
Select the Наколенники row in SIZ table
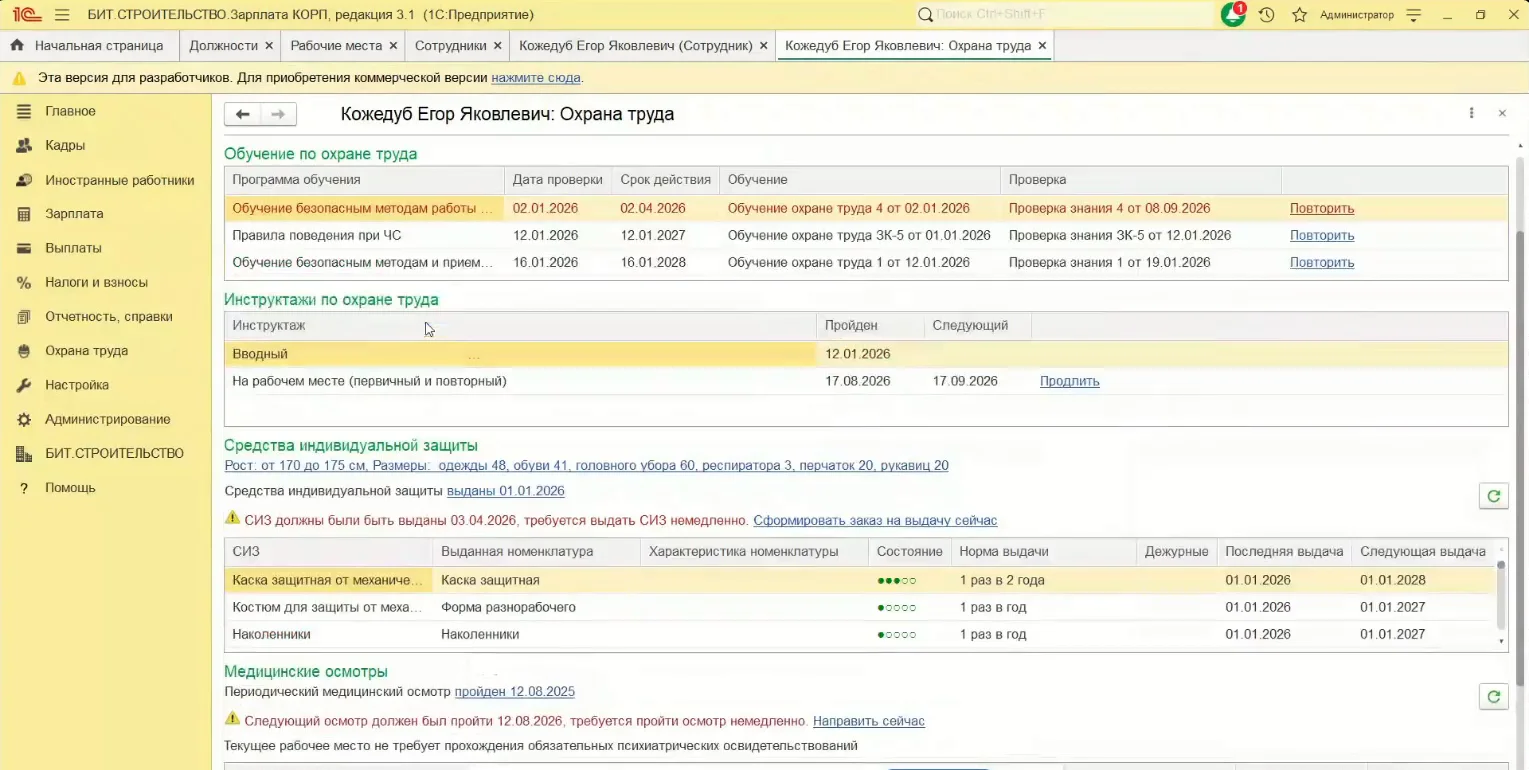(x=860, y=634)
